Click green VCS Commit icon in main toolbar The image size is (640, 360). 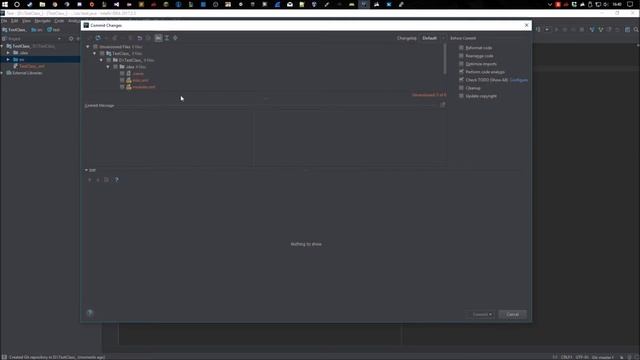[600, 29]
